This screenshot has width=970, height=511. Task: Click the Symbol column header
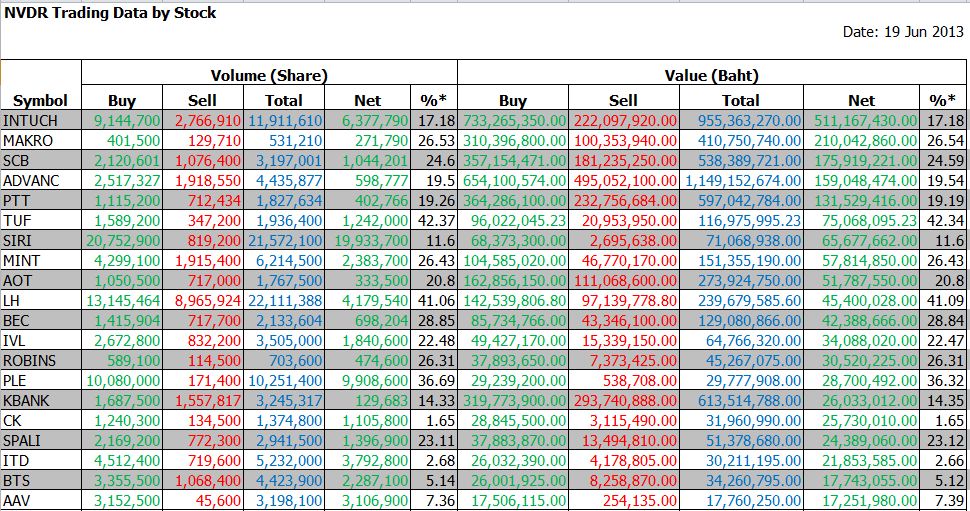point(41,100)
